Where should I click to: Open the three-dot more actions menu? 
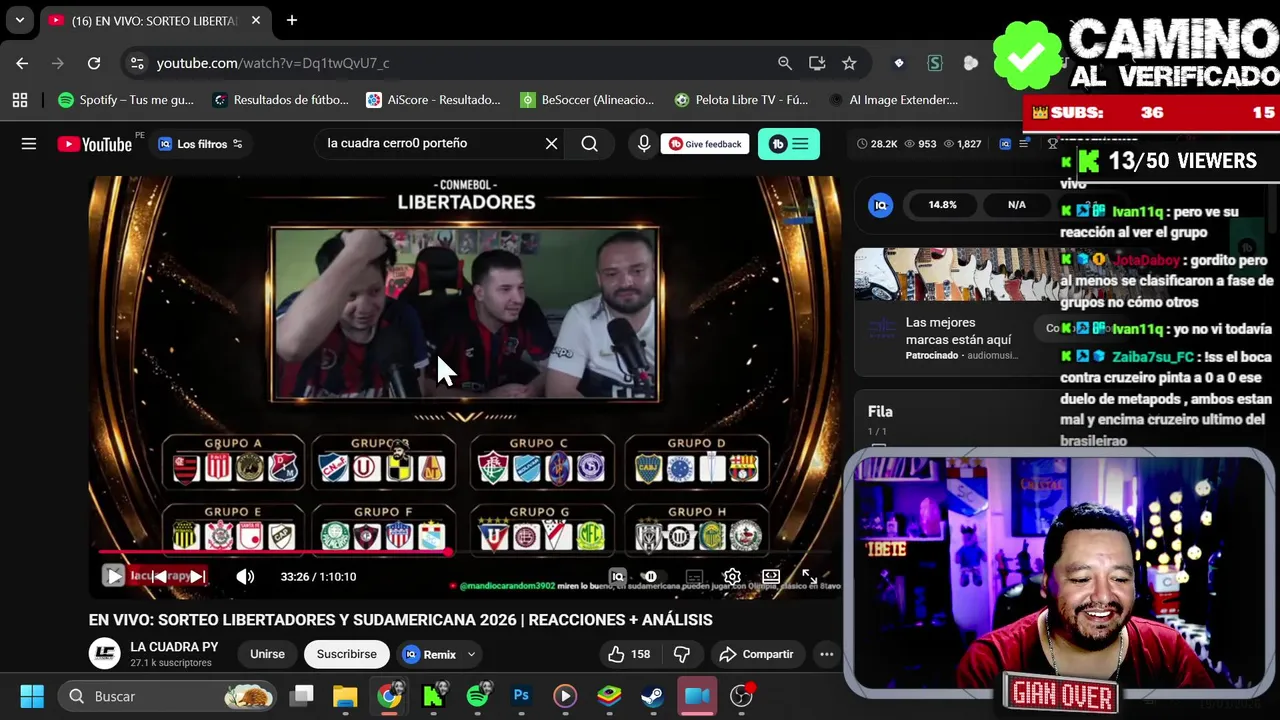click(x=827, y=654)
